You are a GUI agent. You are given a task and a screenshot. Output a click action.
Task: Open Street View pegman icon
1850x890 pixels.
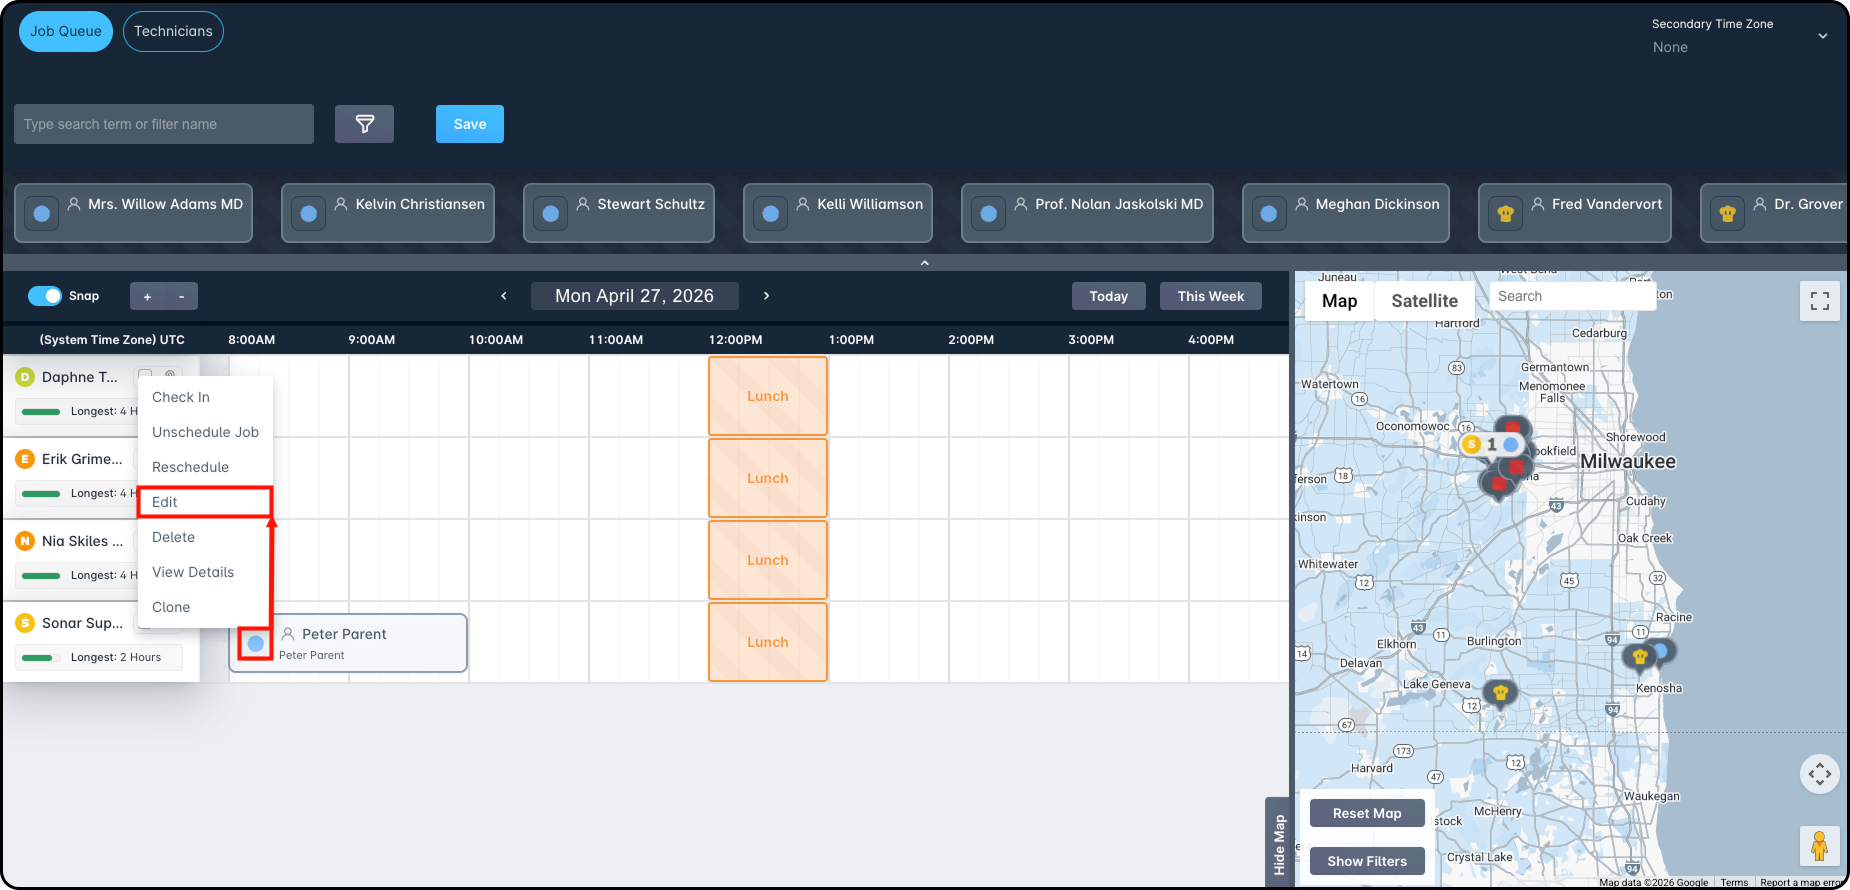pyautogui.click(x=1819, y=846)
